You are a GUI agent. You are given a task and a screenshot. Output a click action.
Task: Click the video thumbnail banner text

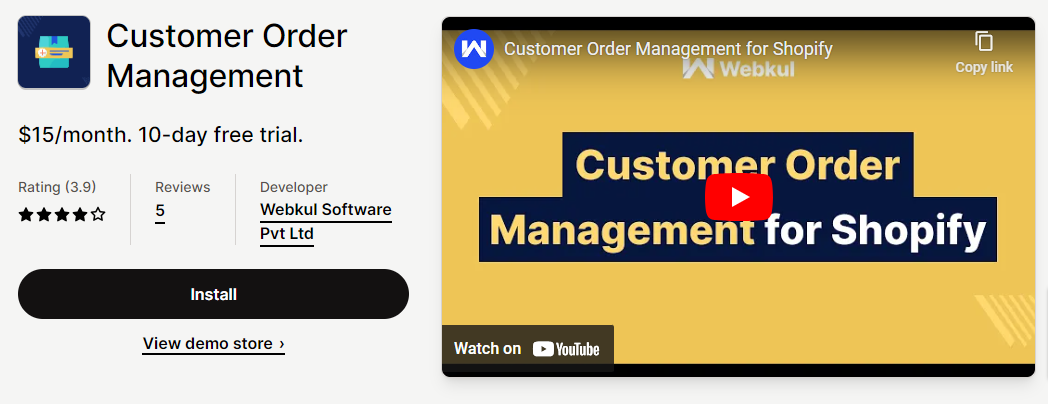738,197
